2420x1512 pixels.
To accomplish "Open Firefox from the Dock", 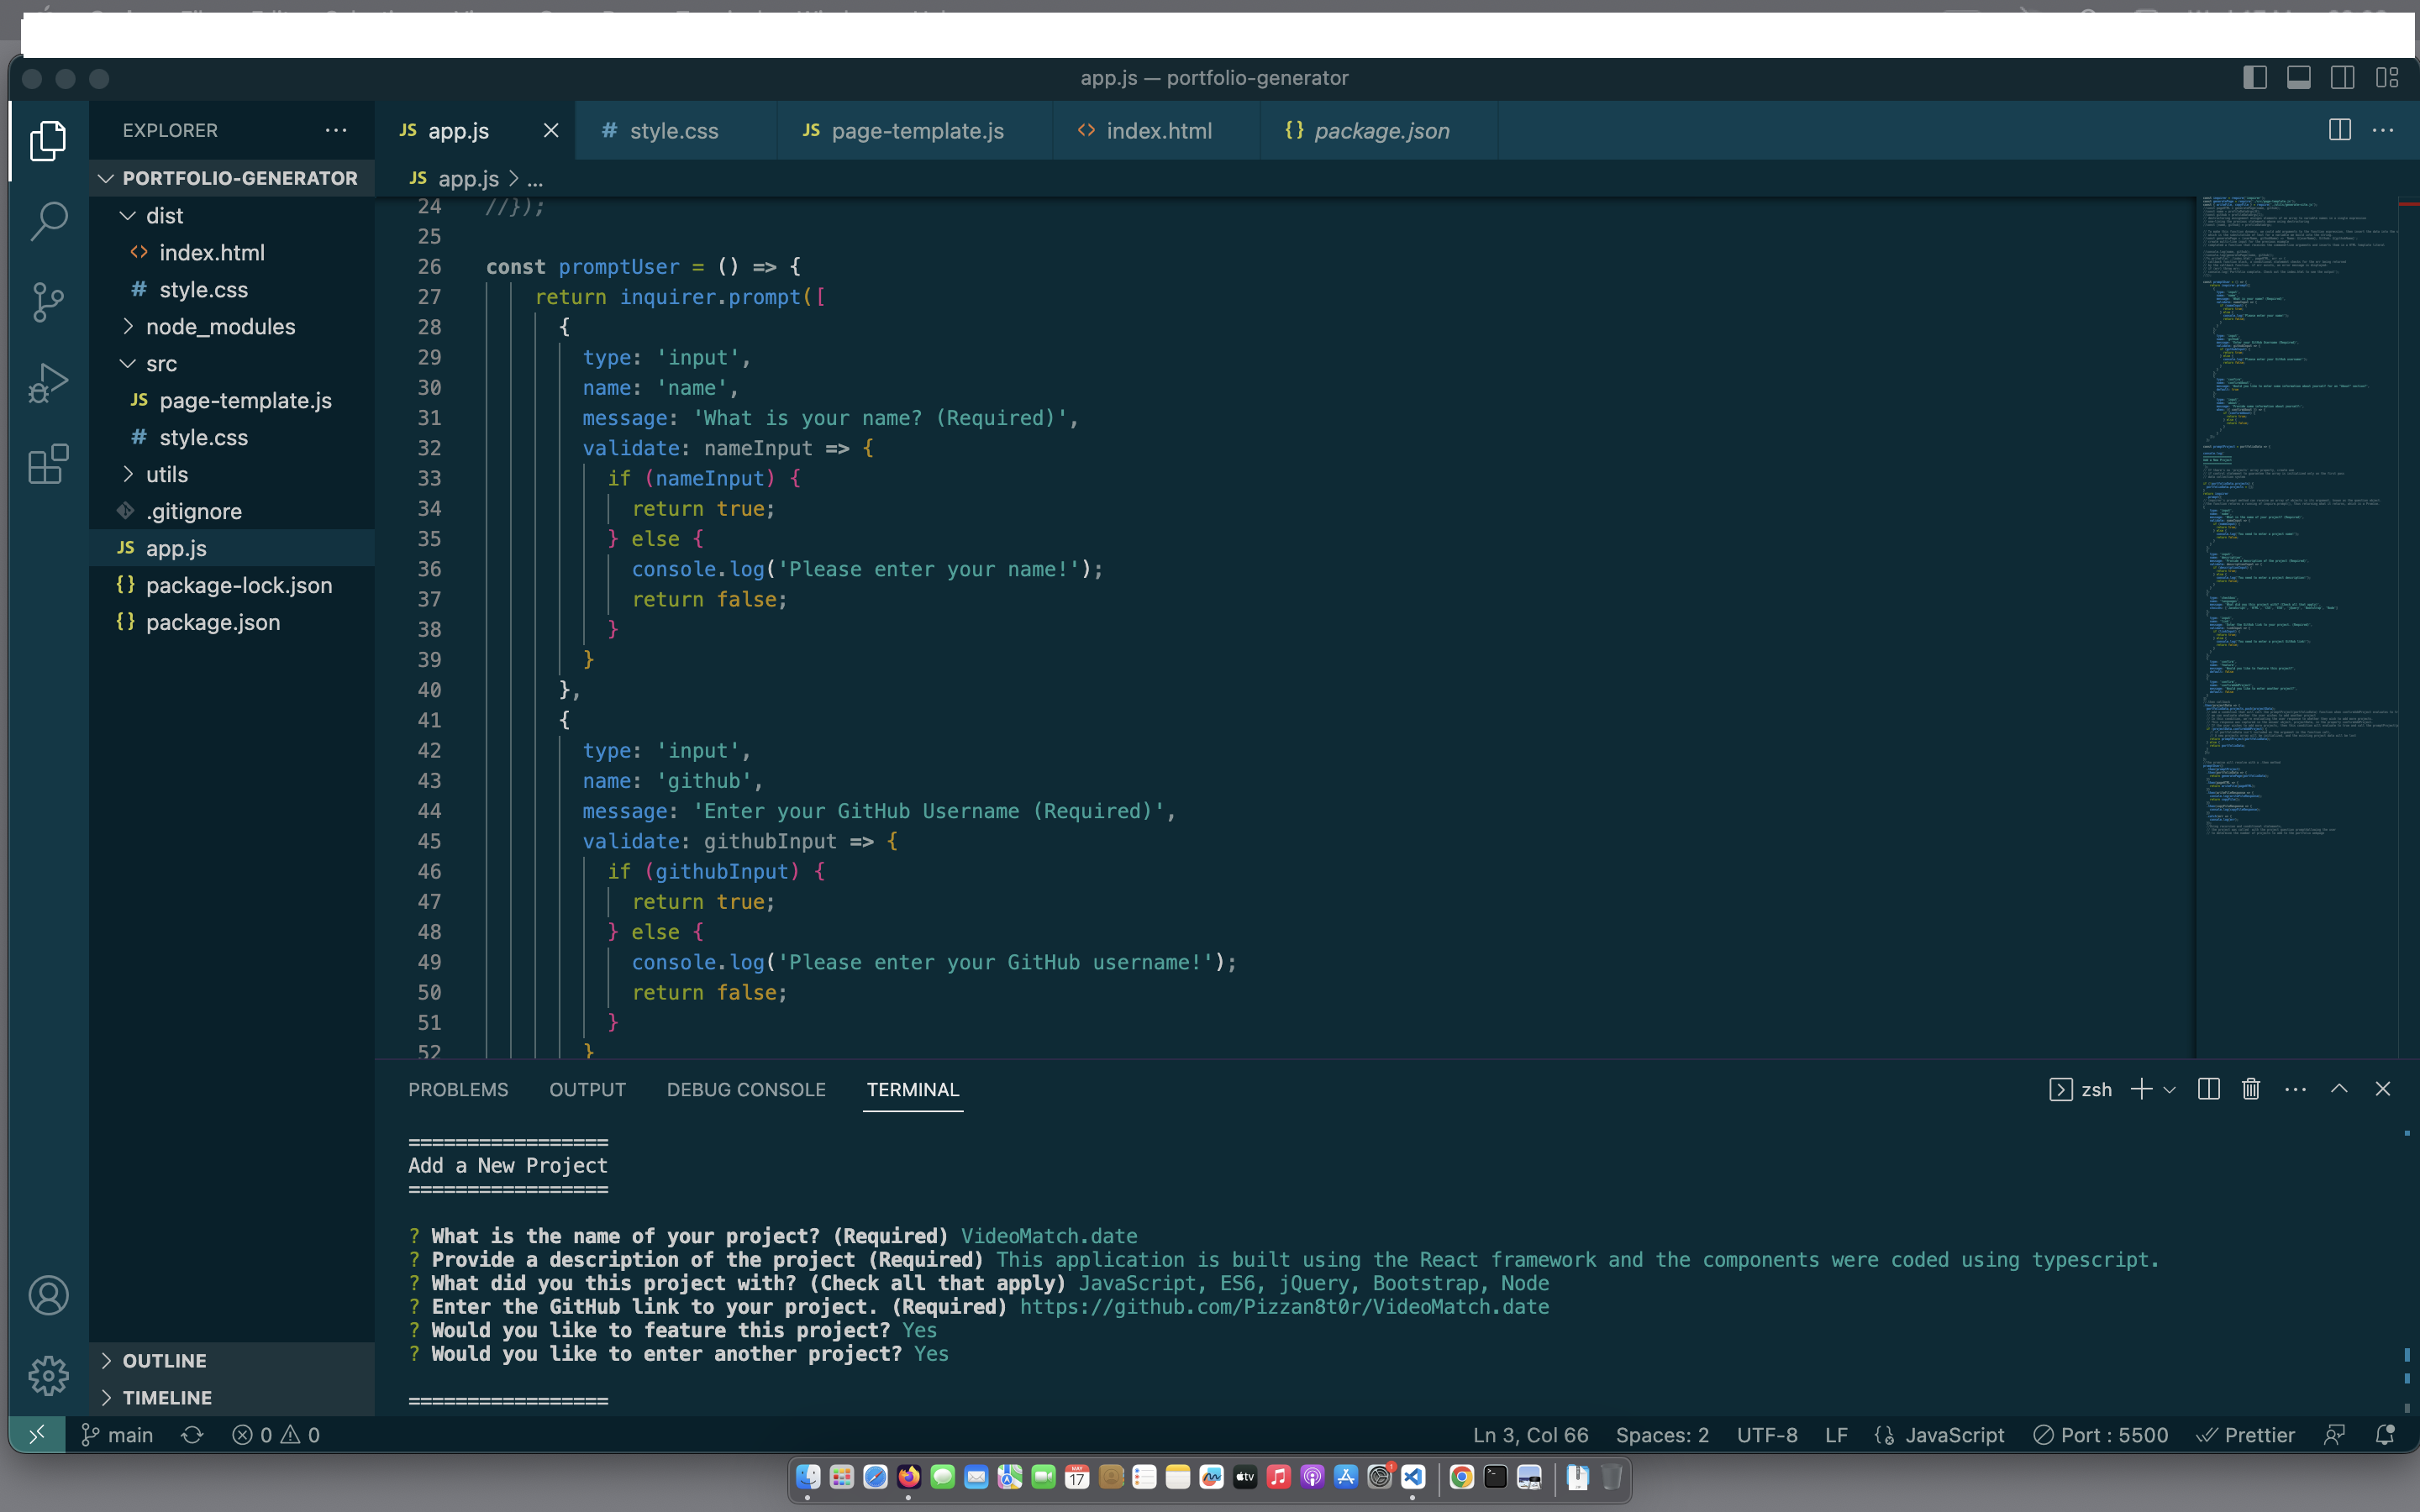I will [908, 1478].
